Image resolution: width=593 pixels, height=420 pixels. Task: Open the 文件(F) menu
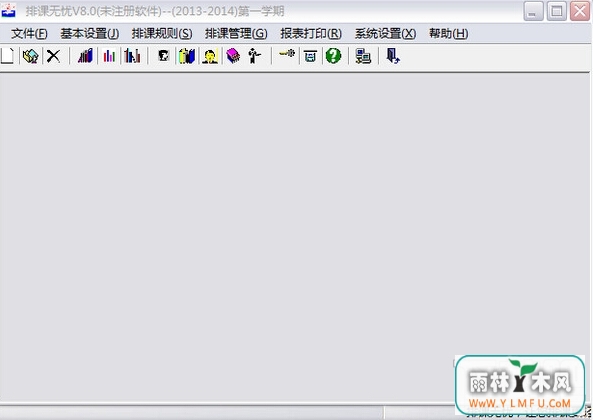coord(29,34)
